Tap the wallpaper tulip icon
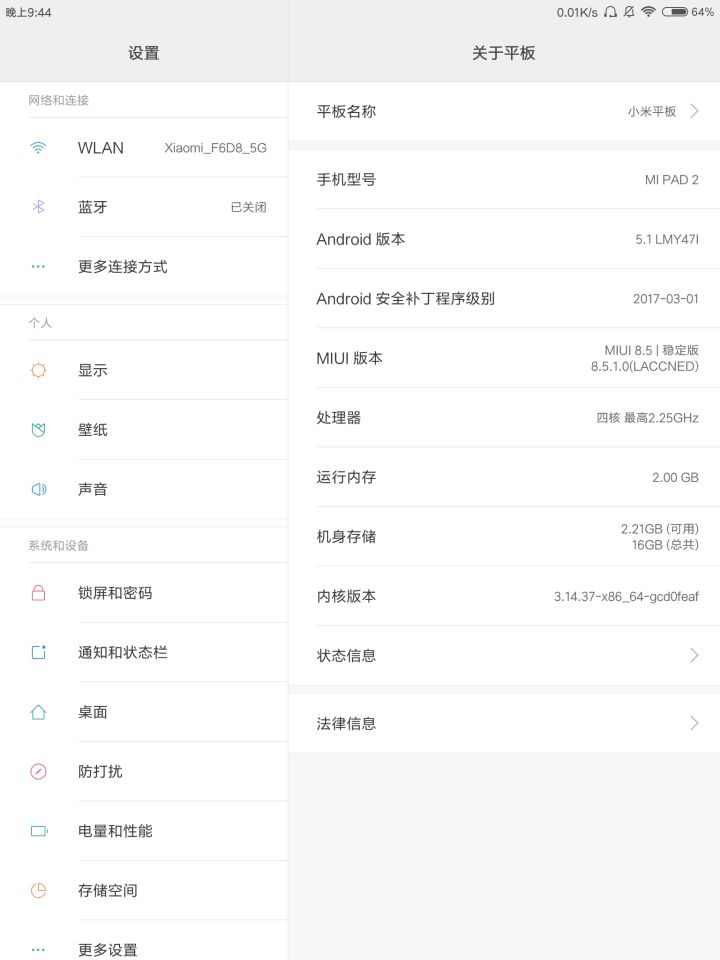The height and width of the screenshot is (960, 720). coord(38,430)
